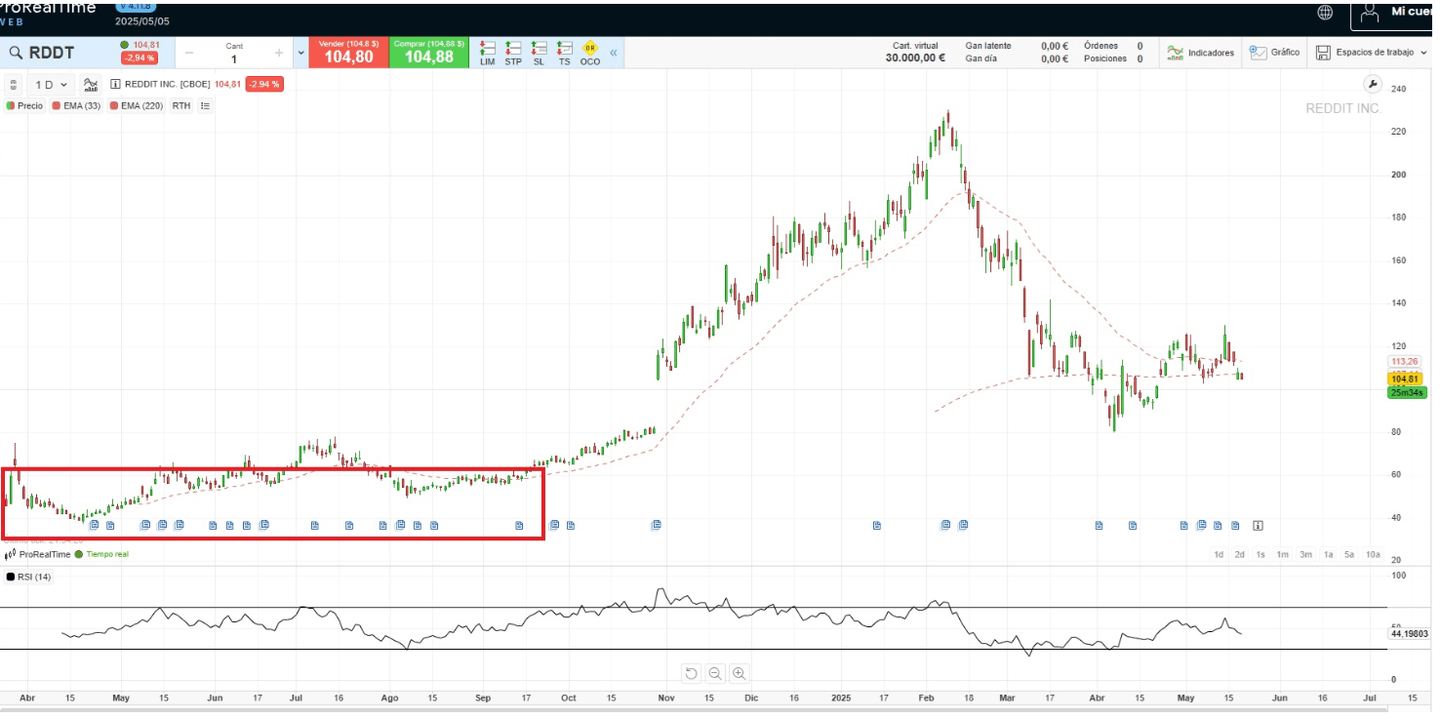Choose the OCO order icon
Screen dimensions: 1440x716
coord(590,52)
